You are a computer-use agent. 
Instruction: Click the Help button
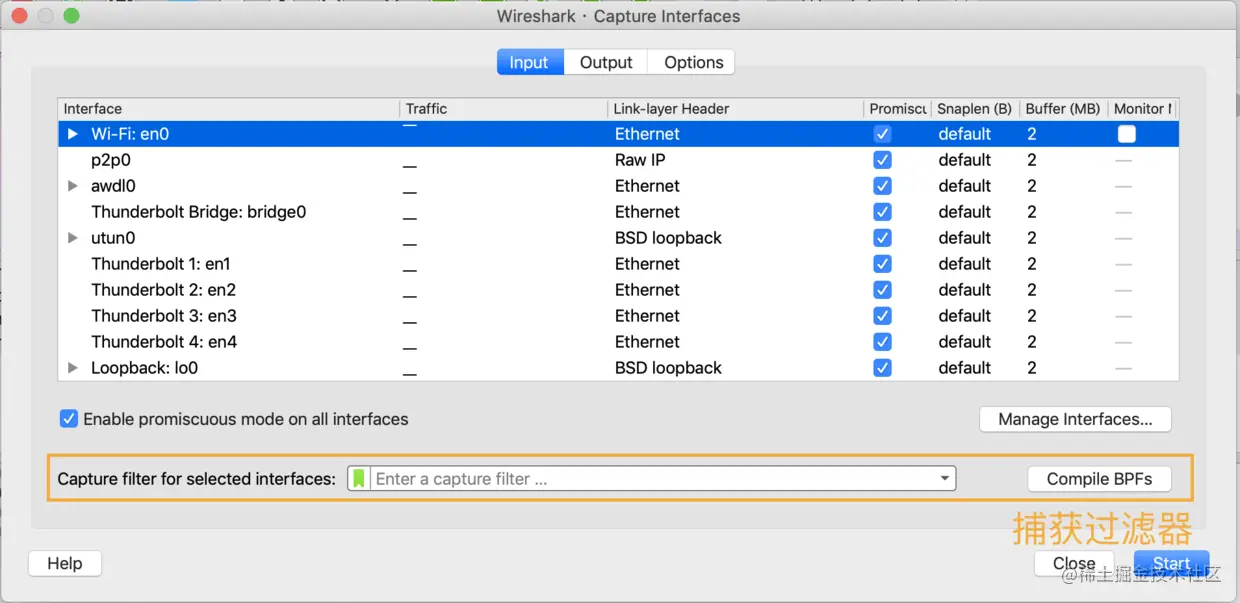pos(65,563)
